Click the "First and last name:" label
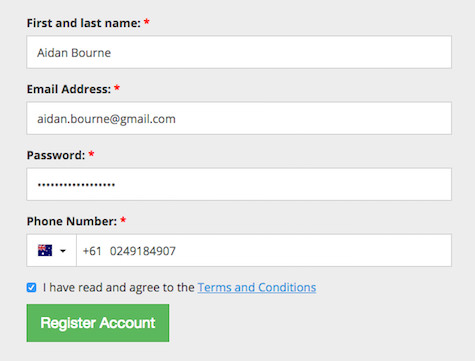This screenshot has width=475, height=361. pos(84,23)
